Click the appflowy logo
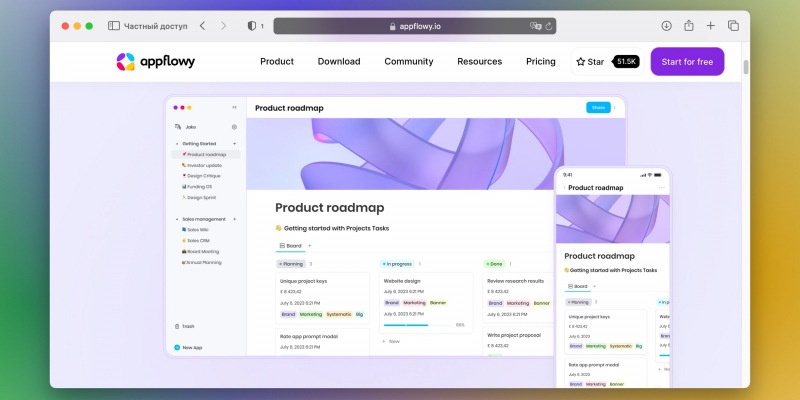This screenshot has width=800, height=400. coord(156,62)
